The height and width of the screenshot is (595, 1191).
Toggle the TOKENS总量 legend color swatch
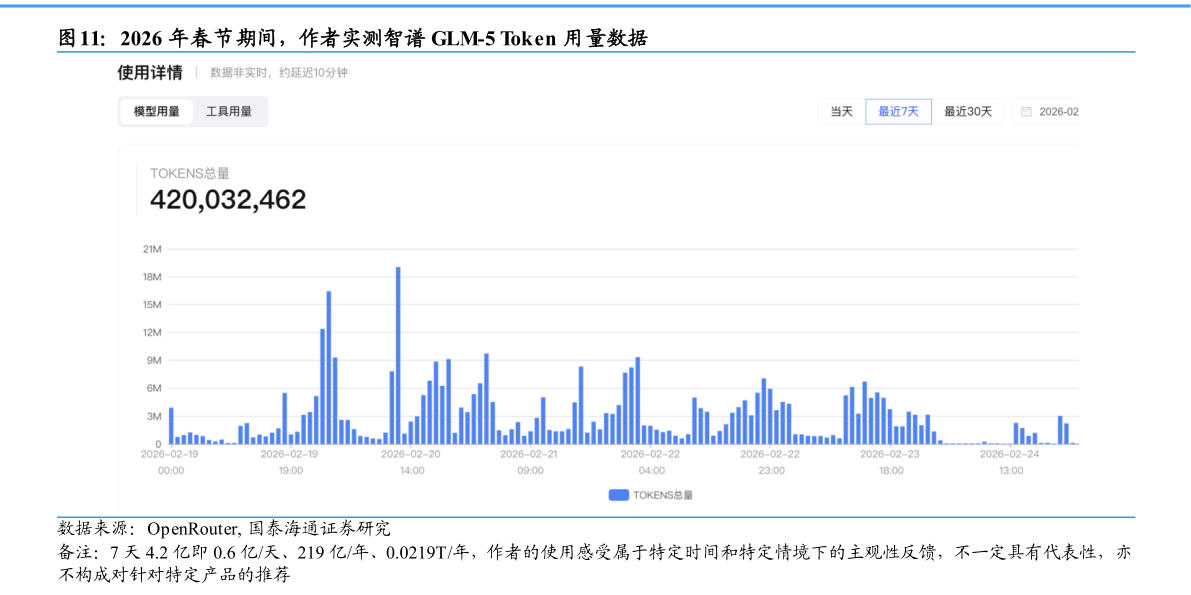pos(618,495)
